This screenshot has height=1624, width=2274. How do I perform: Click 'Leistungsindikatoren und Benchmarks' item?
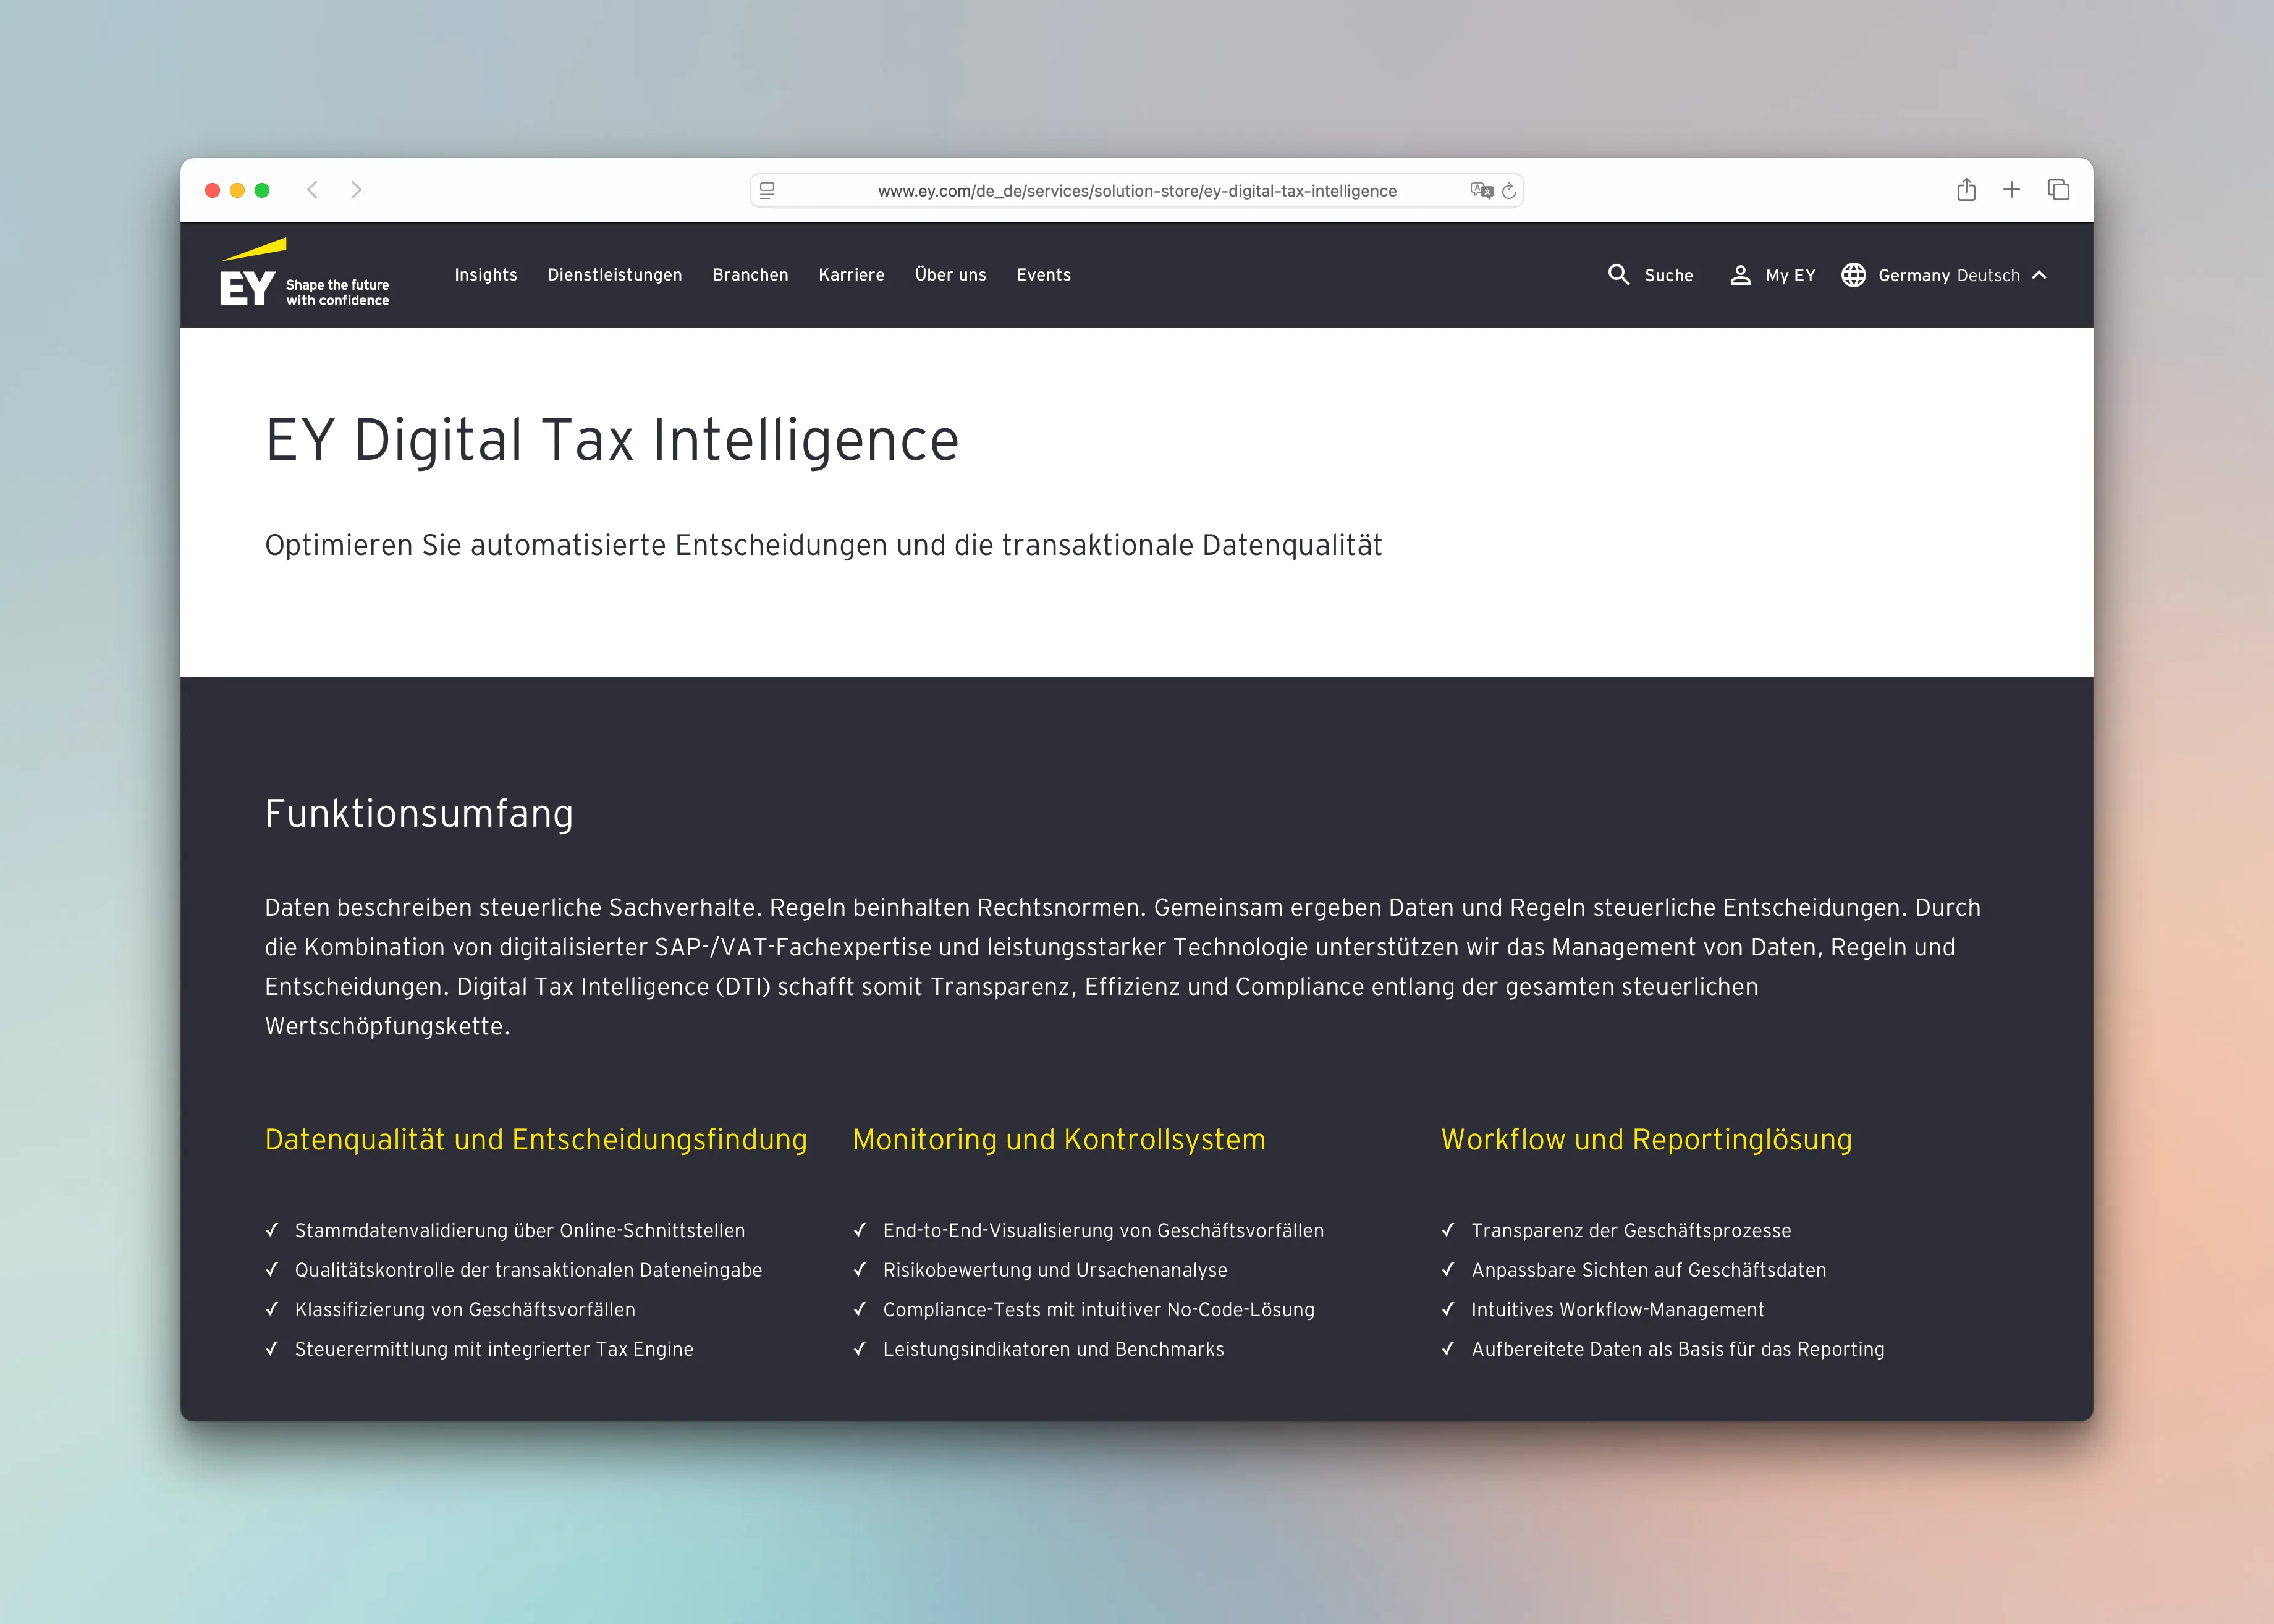[x=1053, y=1349]
